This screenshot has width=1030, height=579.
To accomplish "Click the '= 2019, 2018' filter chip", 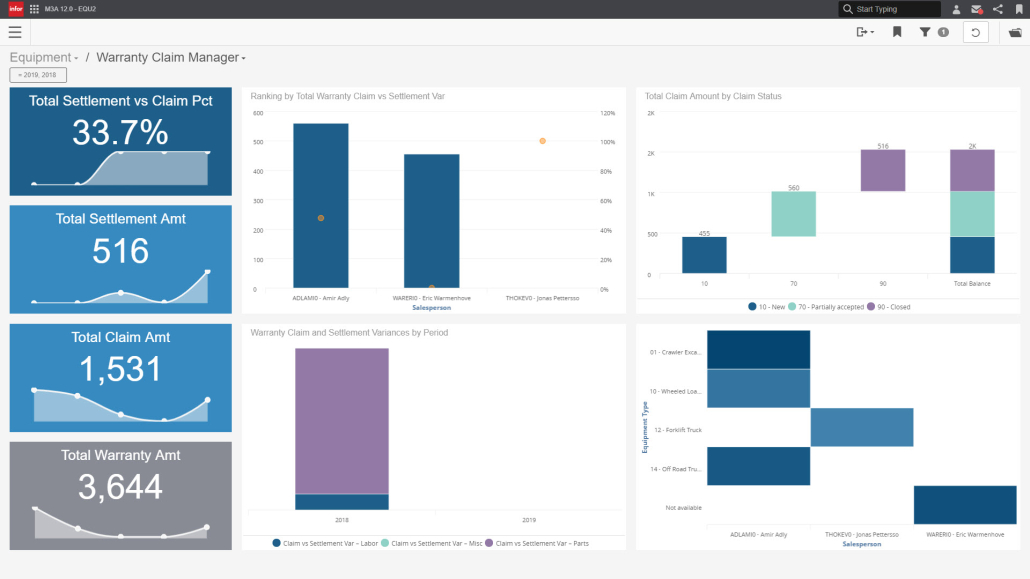I will click(x=38, y=75).
